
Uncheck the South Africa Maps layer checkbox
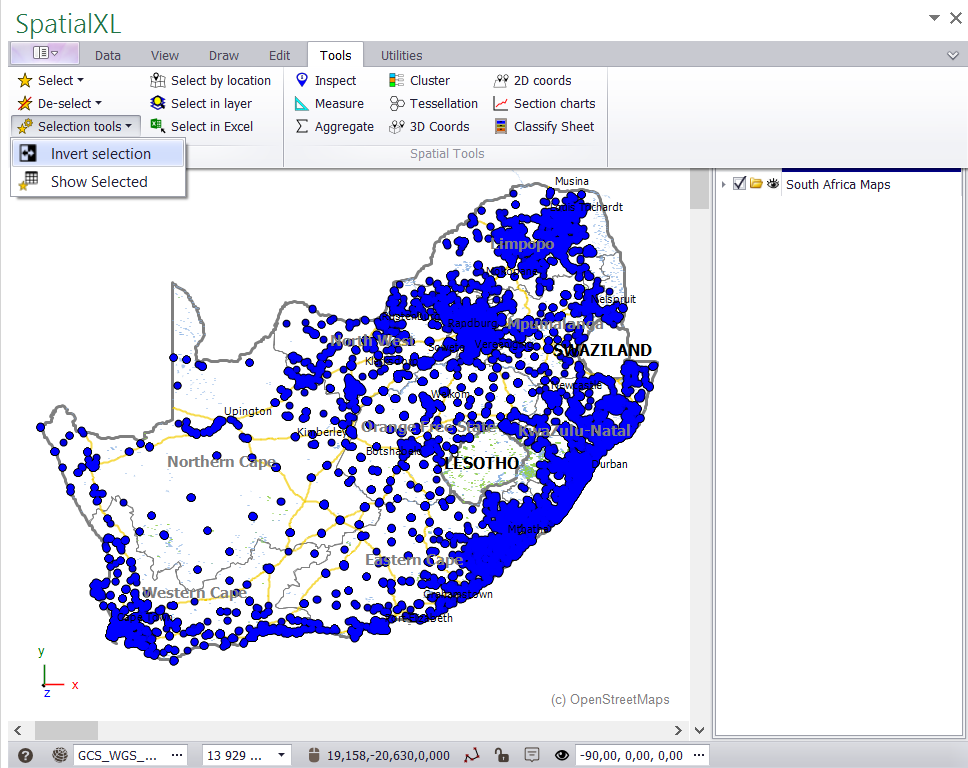tap(740, 184)
